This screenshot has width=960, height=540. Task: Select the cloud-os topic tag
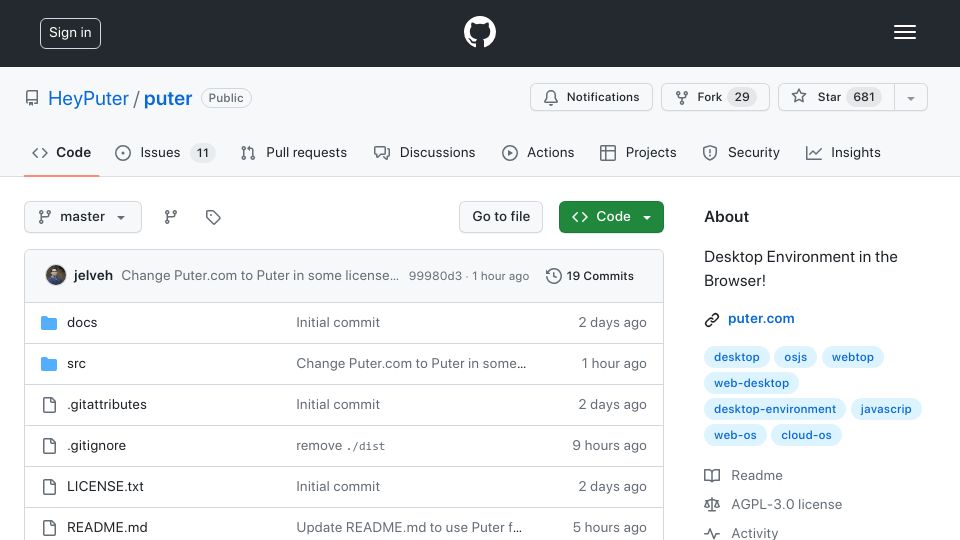point(806,435)
